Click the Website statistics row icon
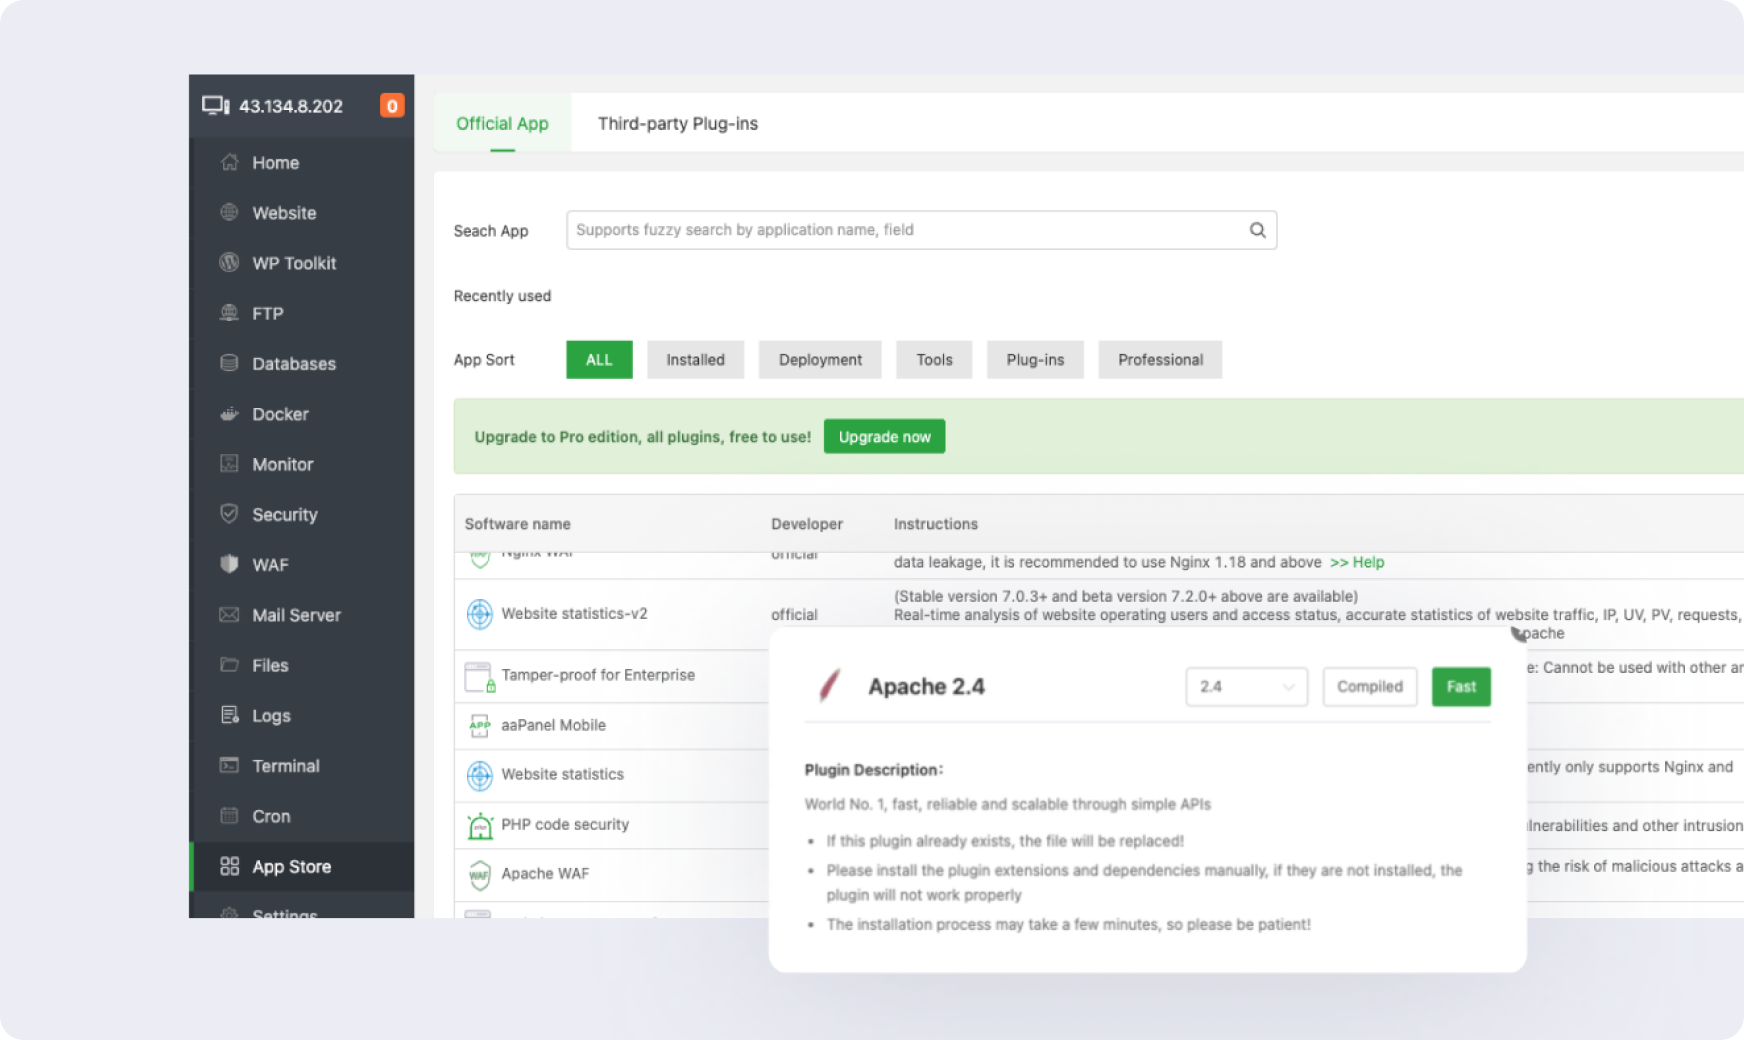Screen dimensions: 1744x1040 tap(480, 775)
